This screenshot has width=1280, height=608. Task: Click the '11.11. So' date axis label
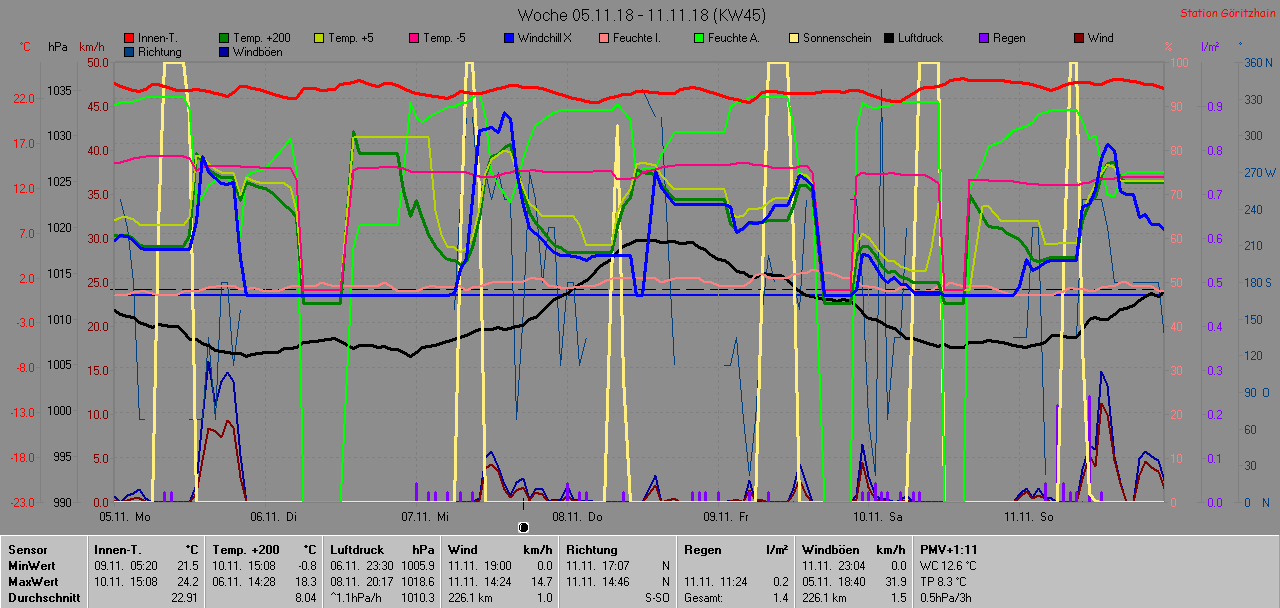tap(1029, 516)
